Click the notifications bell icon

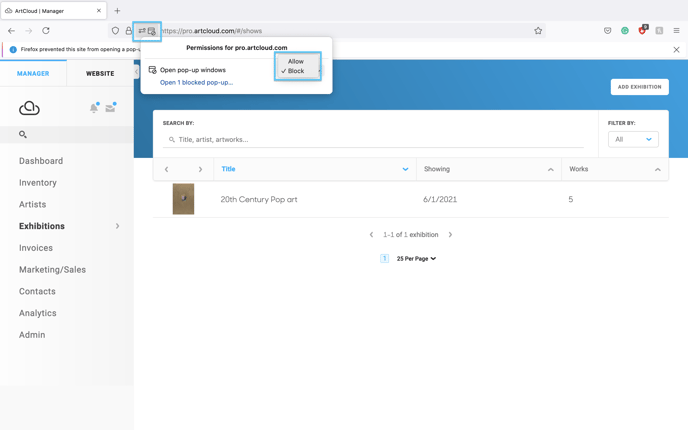[94, 108]
